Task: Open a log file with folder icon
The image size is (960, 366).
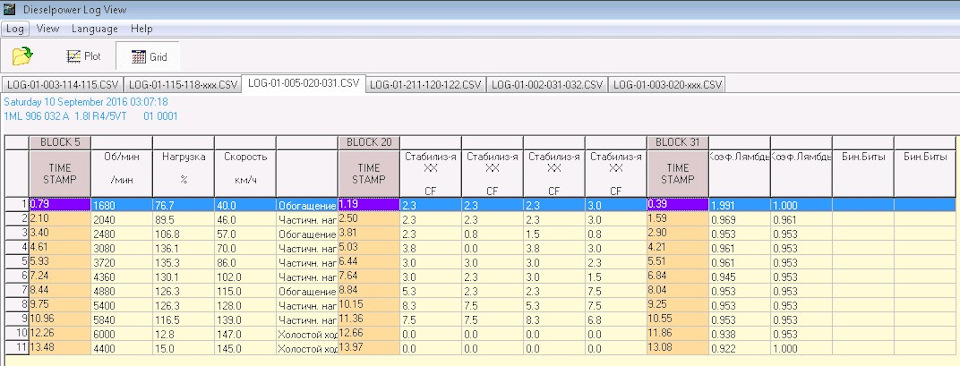Action: point(23,56)
